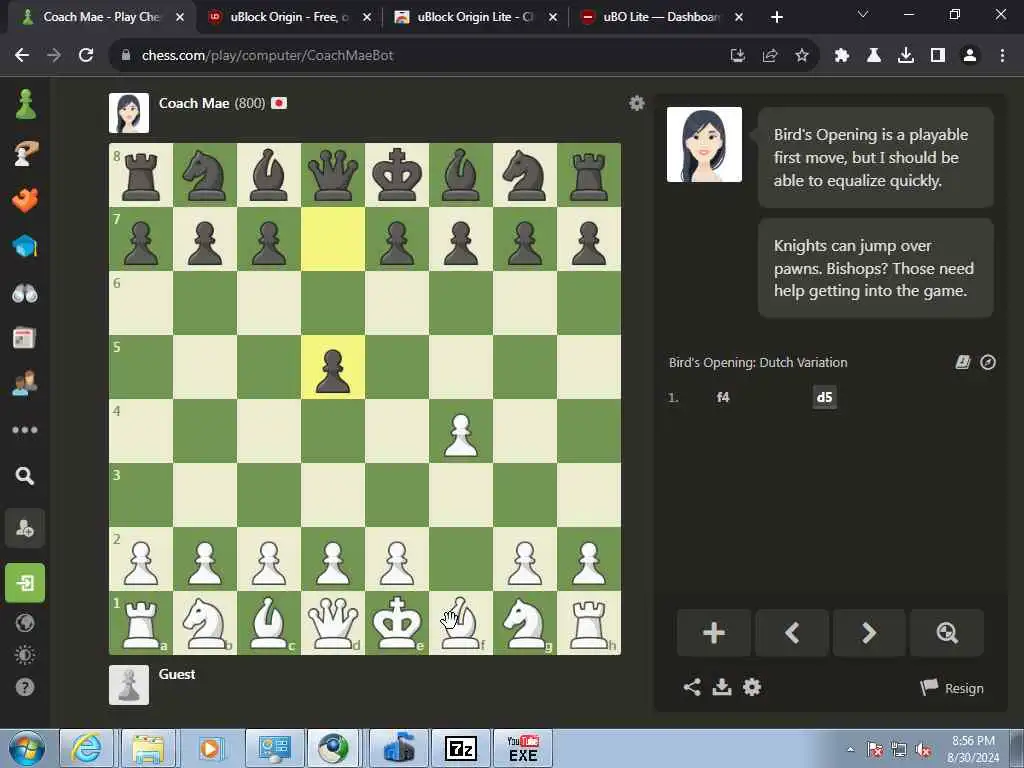The image size is (1024, 768).
Task: Share the game via share icon
Action: click(692, 687)
